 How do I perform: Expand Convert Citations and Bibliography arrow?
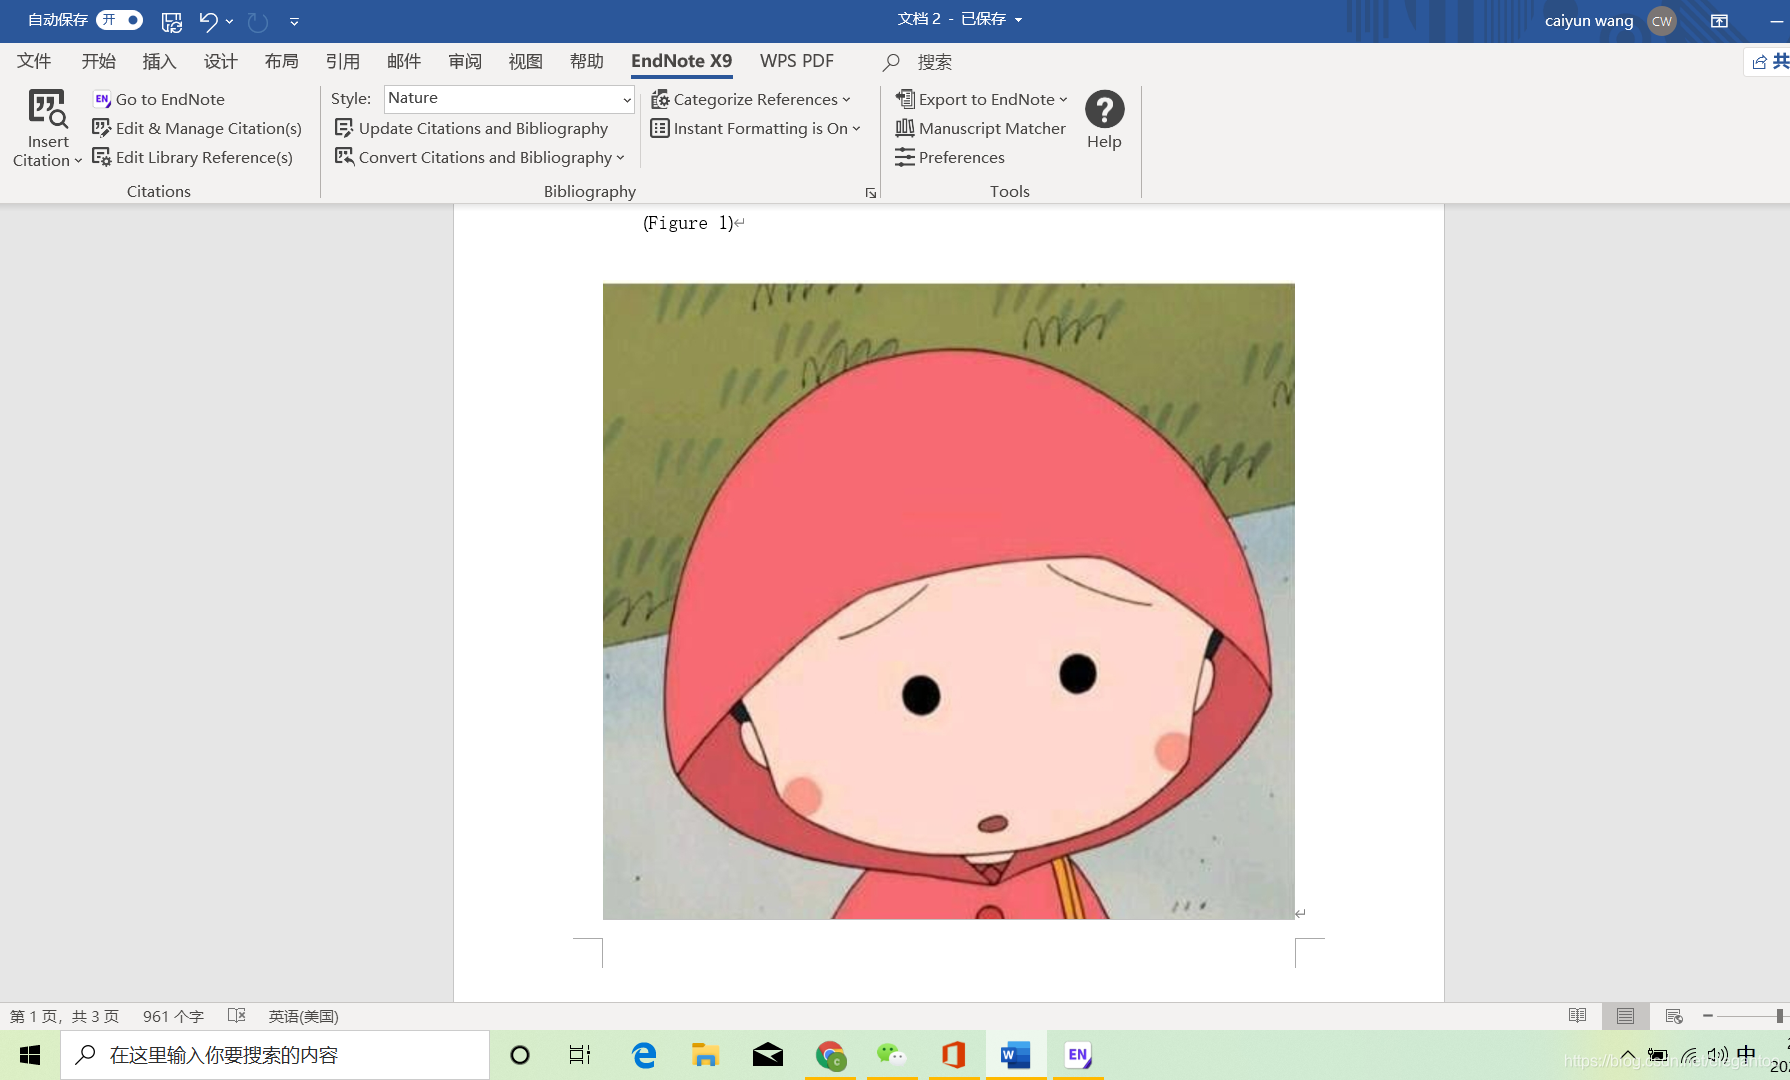pos(620,158)
